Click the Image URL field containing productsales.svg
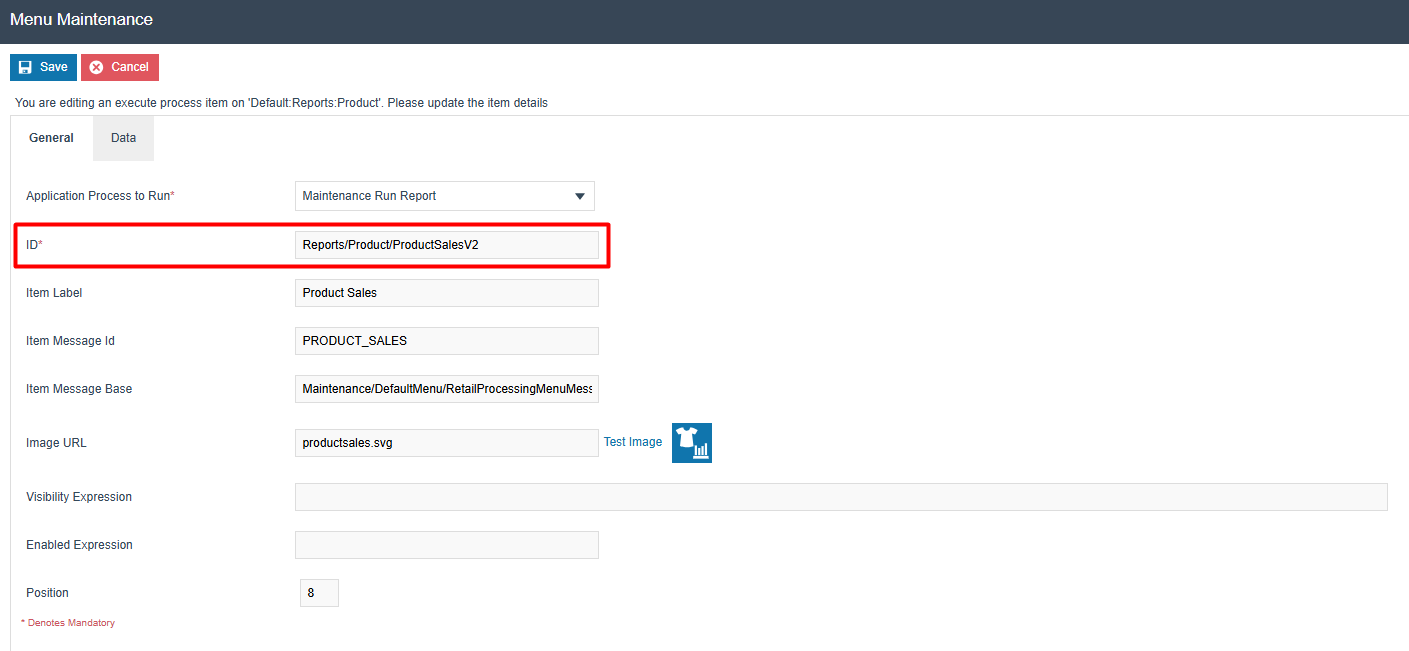The width and height of the screenshot is (1409, 651). [446, 443]
